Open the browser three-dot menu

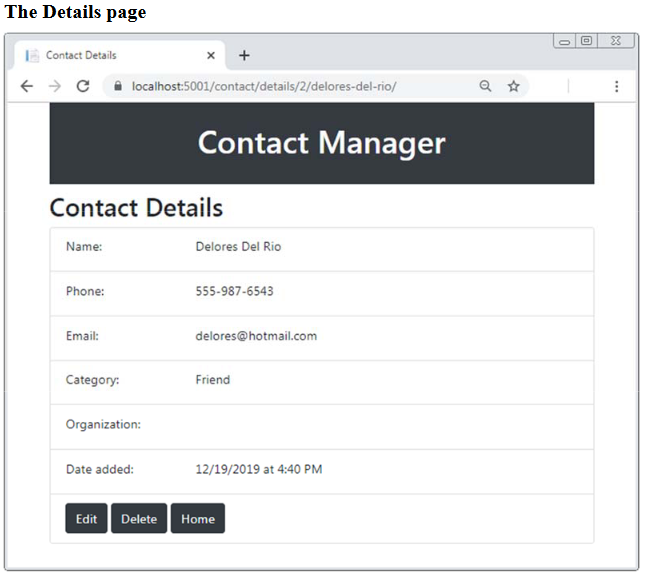(x=616, y=86)
